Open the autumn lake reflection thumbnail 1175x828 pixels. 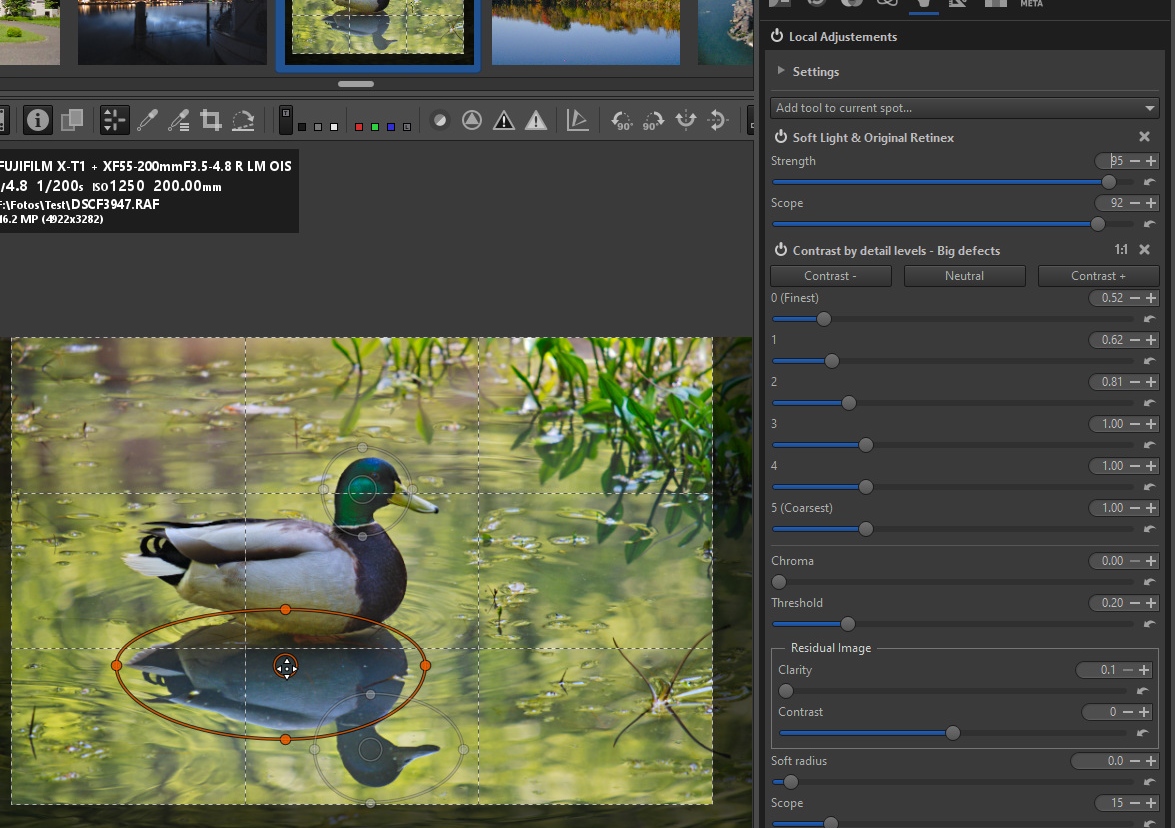pyautogui.click(x=586, y=32)
